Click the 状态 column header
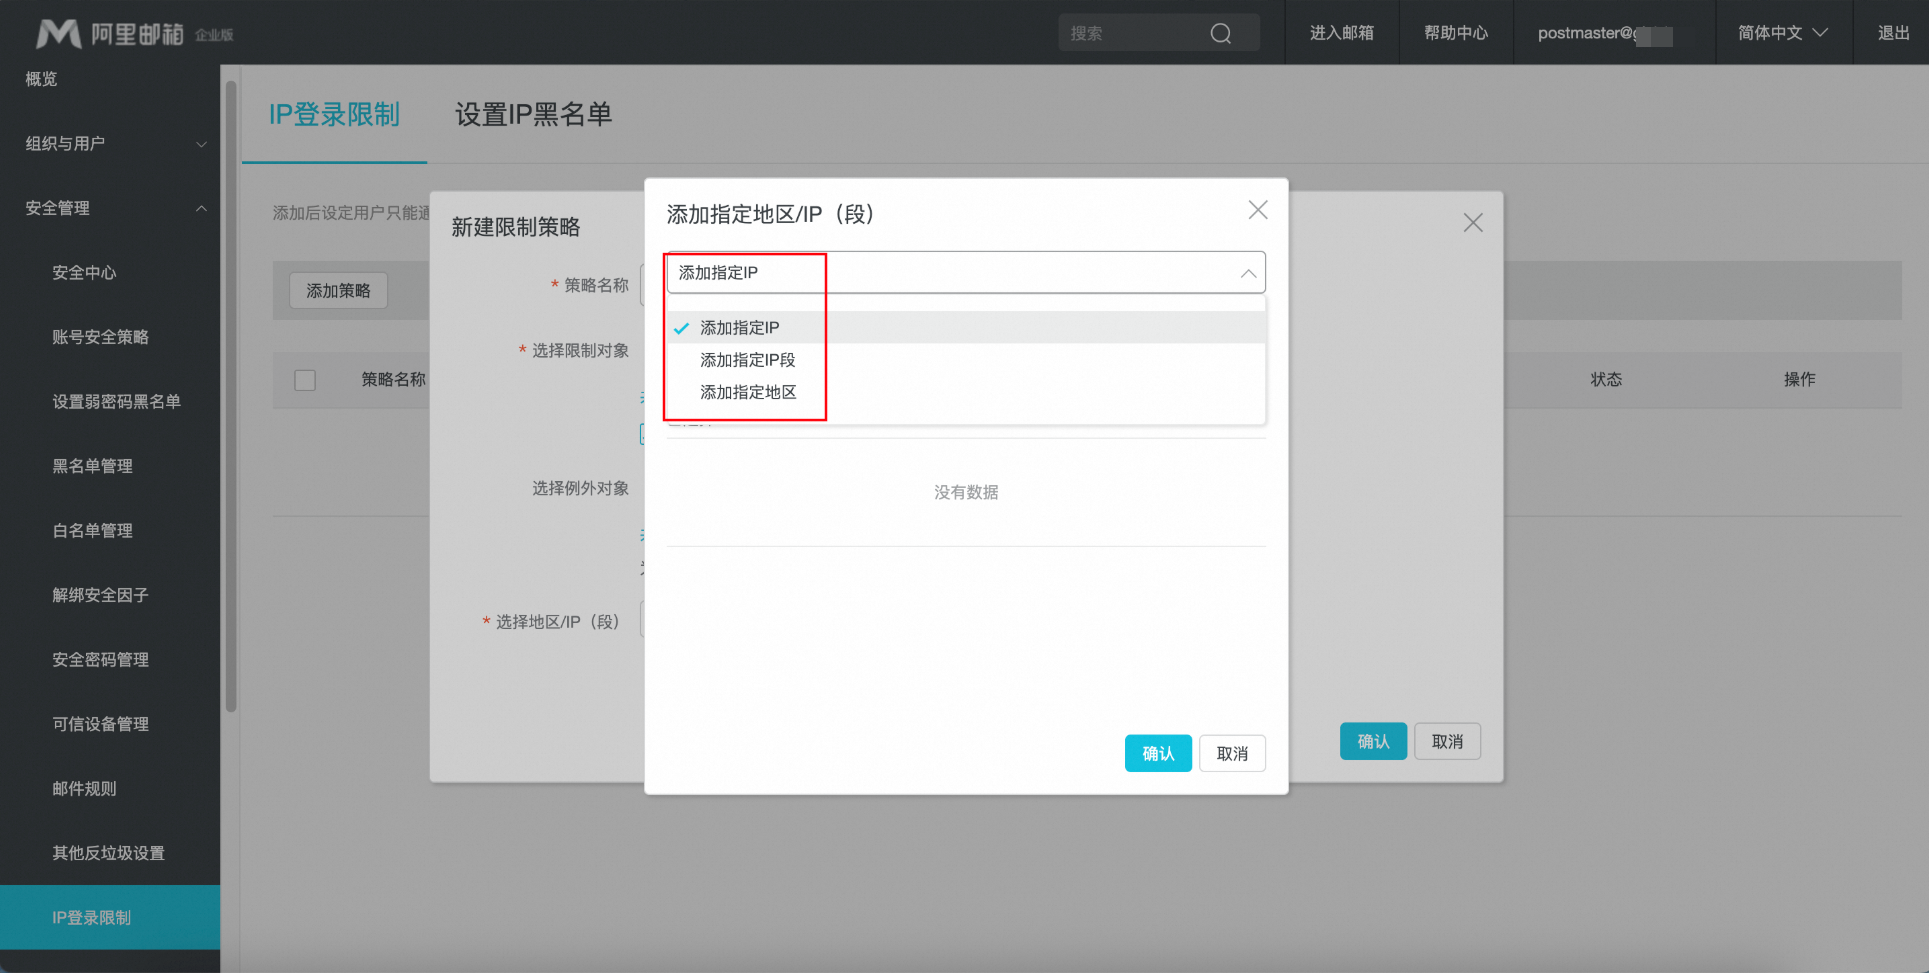 [1606, 380]
